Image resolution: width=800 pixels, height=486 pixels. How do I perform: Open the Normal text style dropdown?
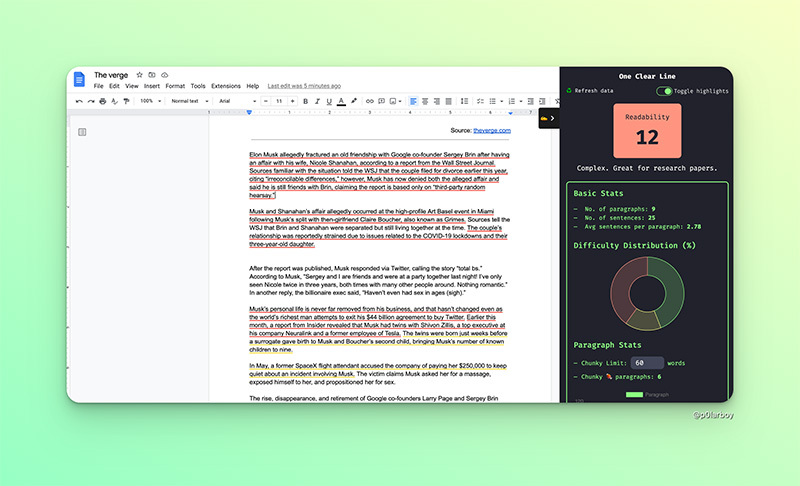coord(190,101)
